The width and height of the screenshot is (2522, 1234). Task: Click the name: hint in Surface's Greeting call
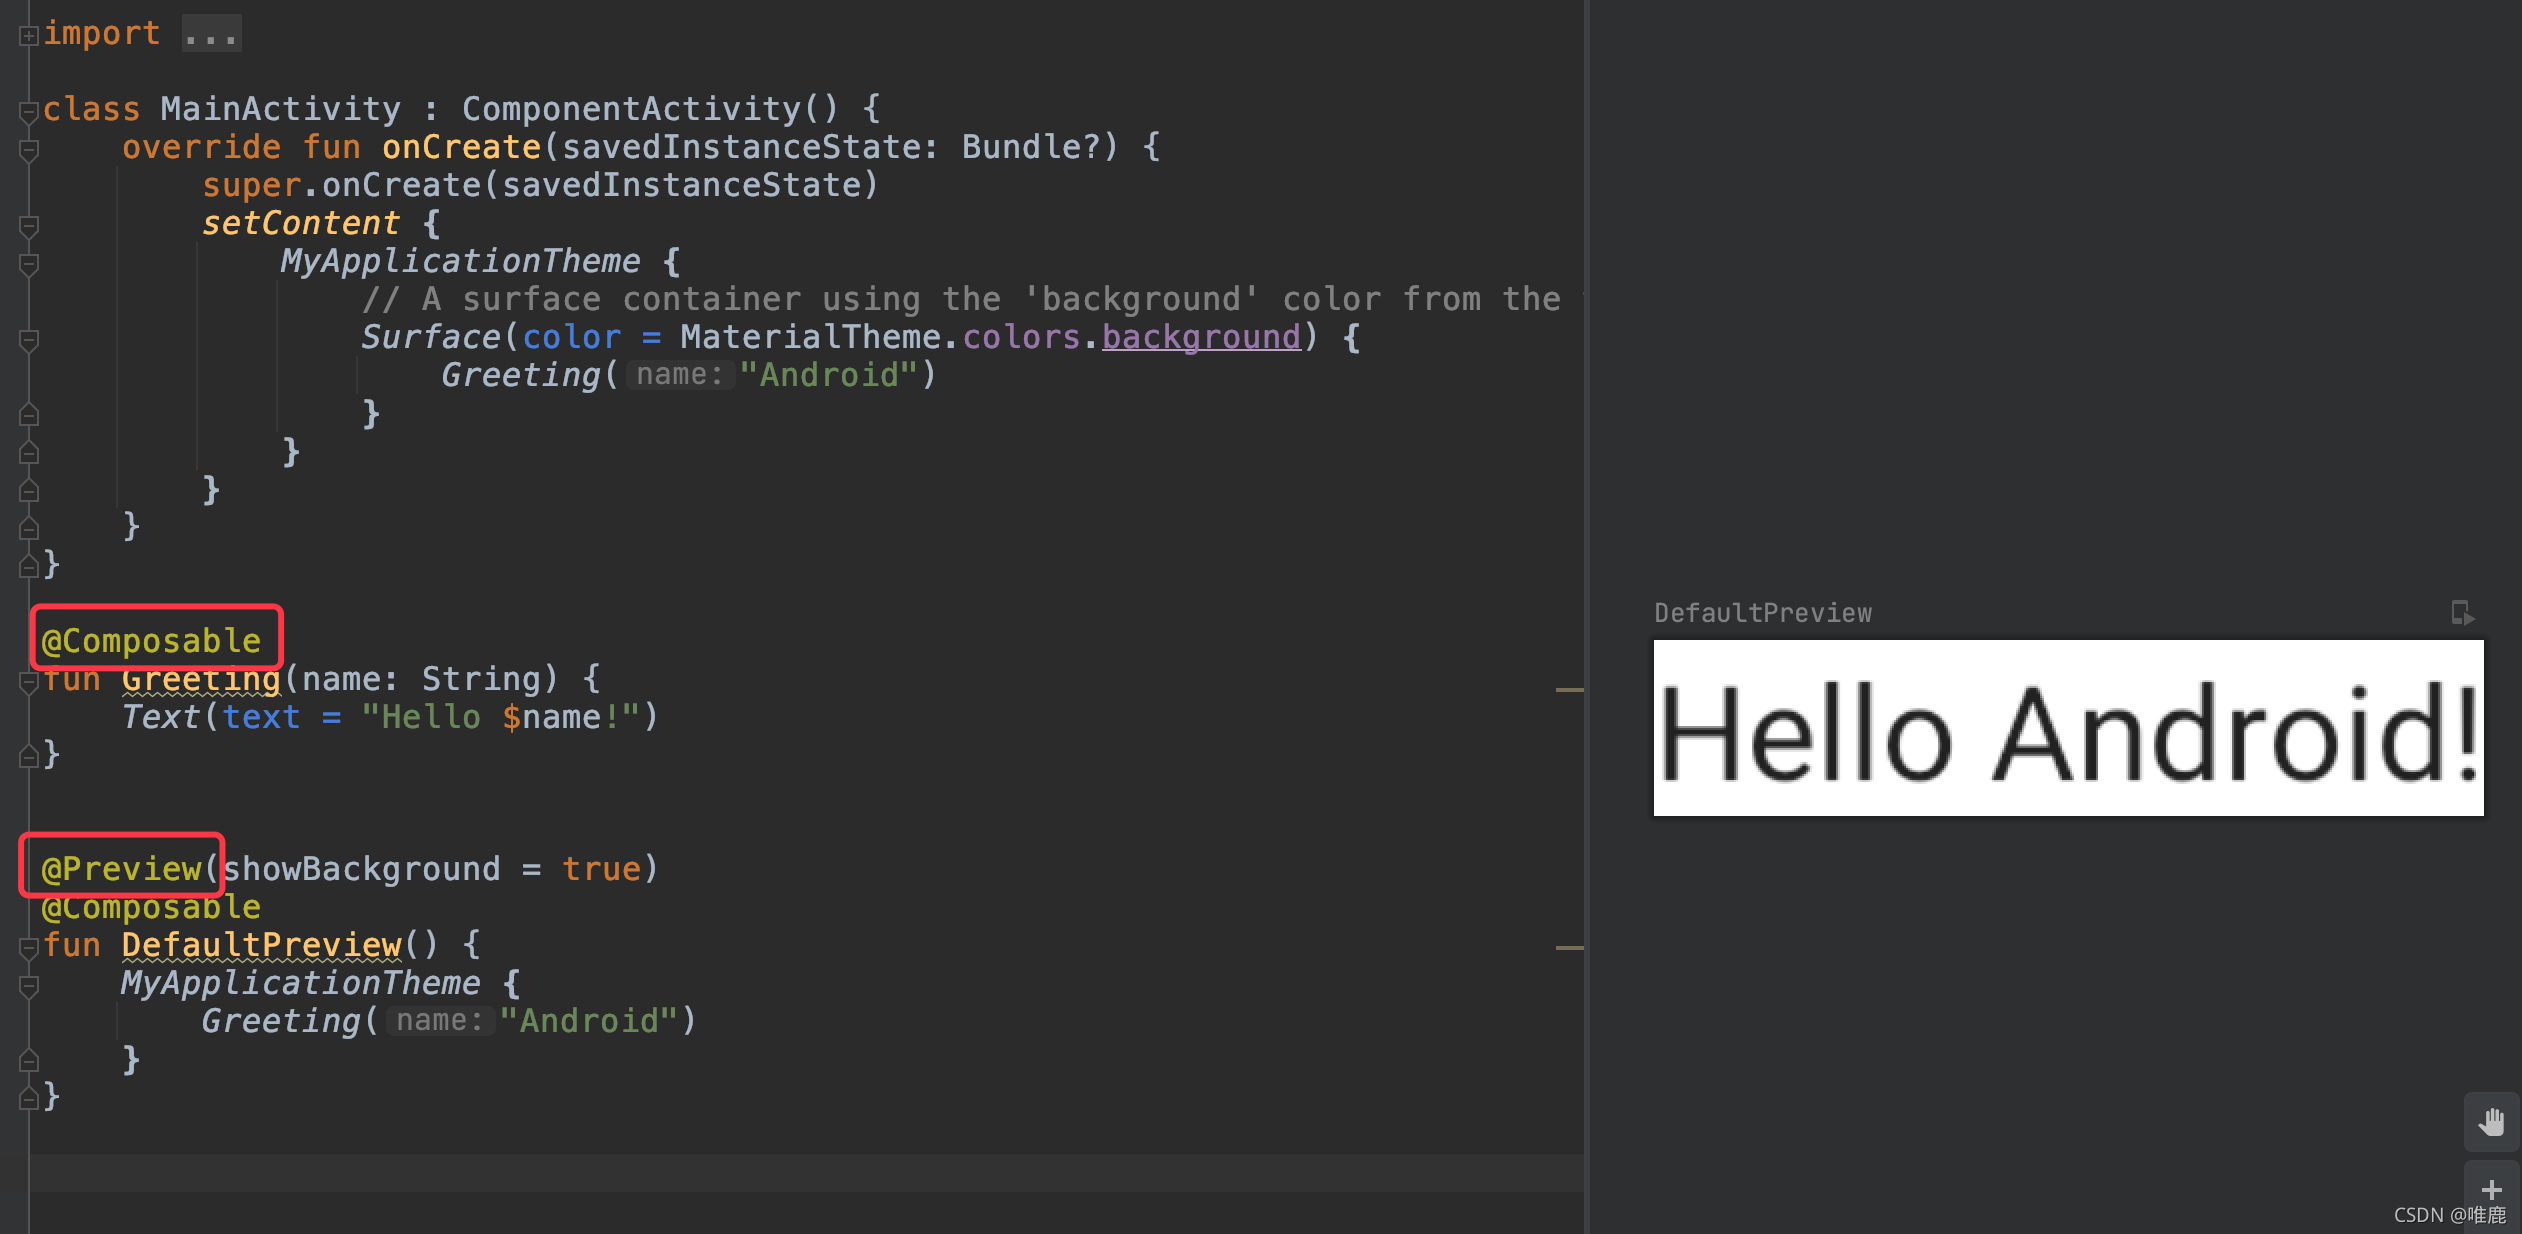click(680, 375)
